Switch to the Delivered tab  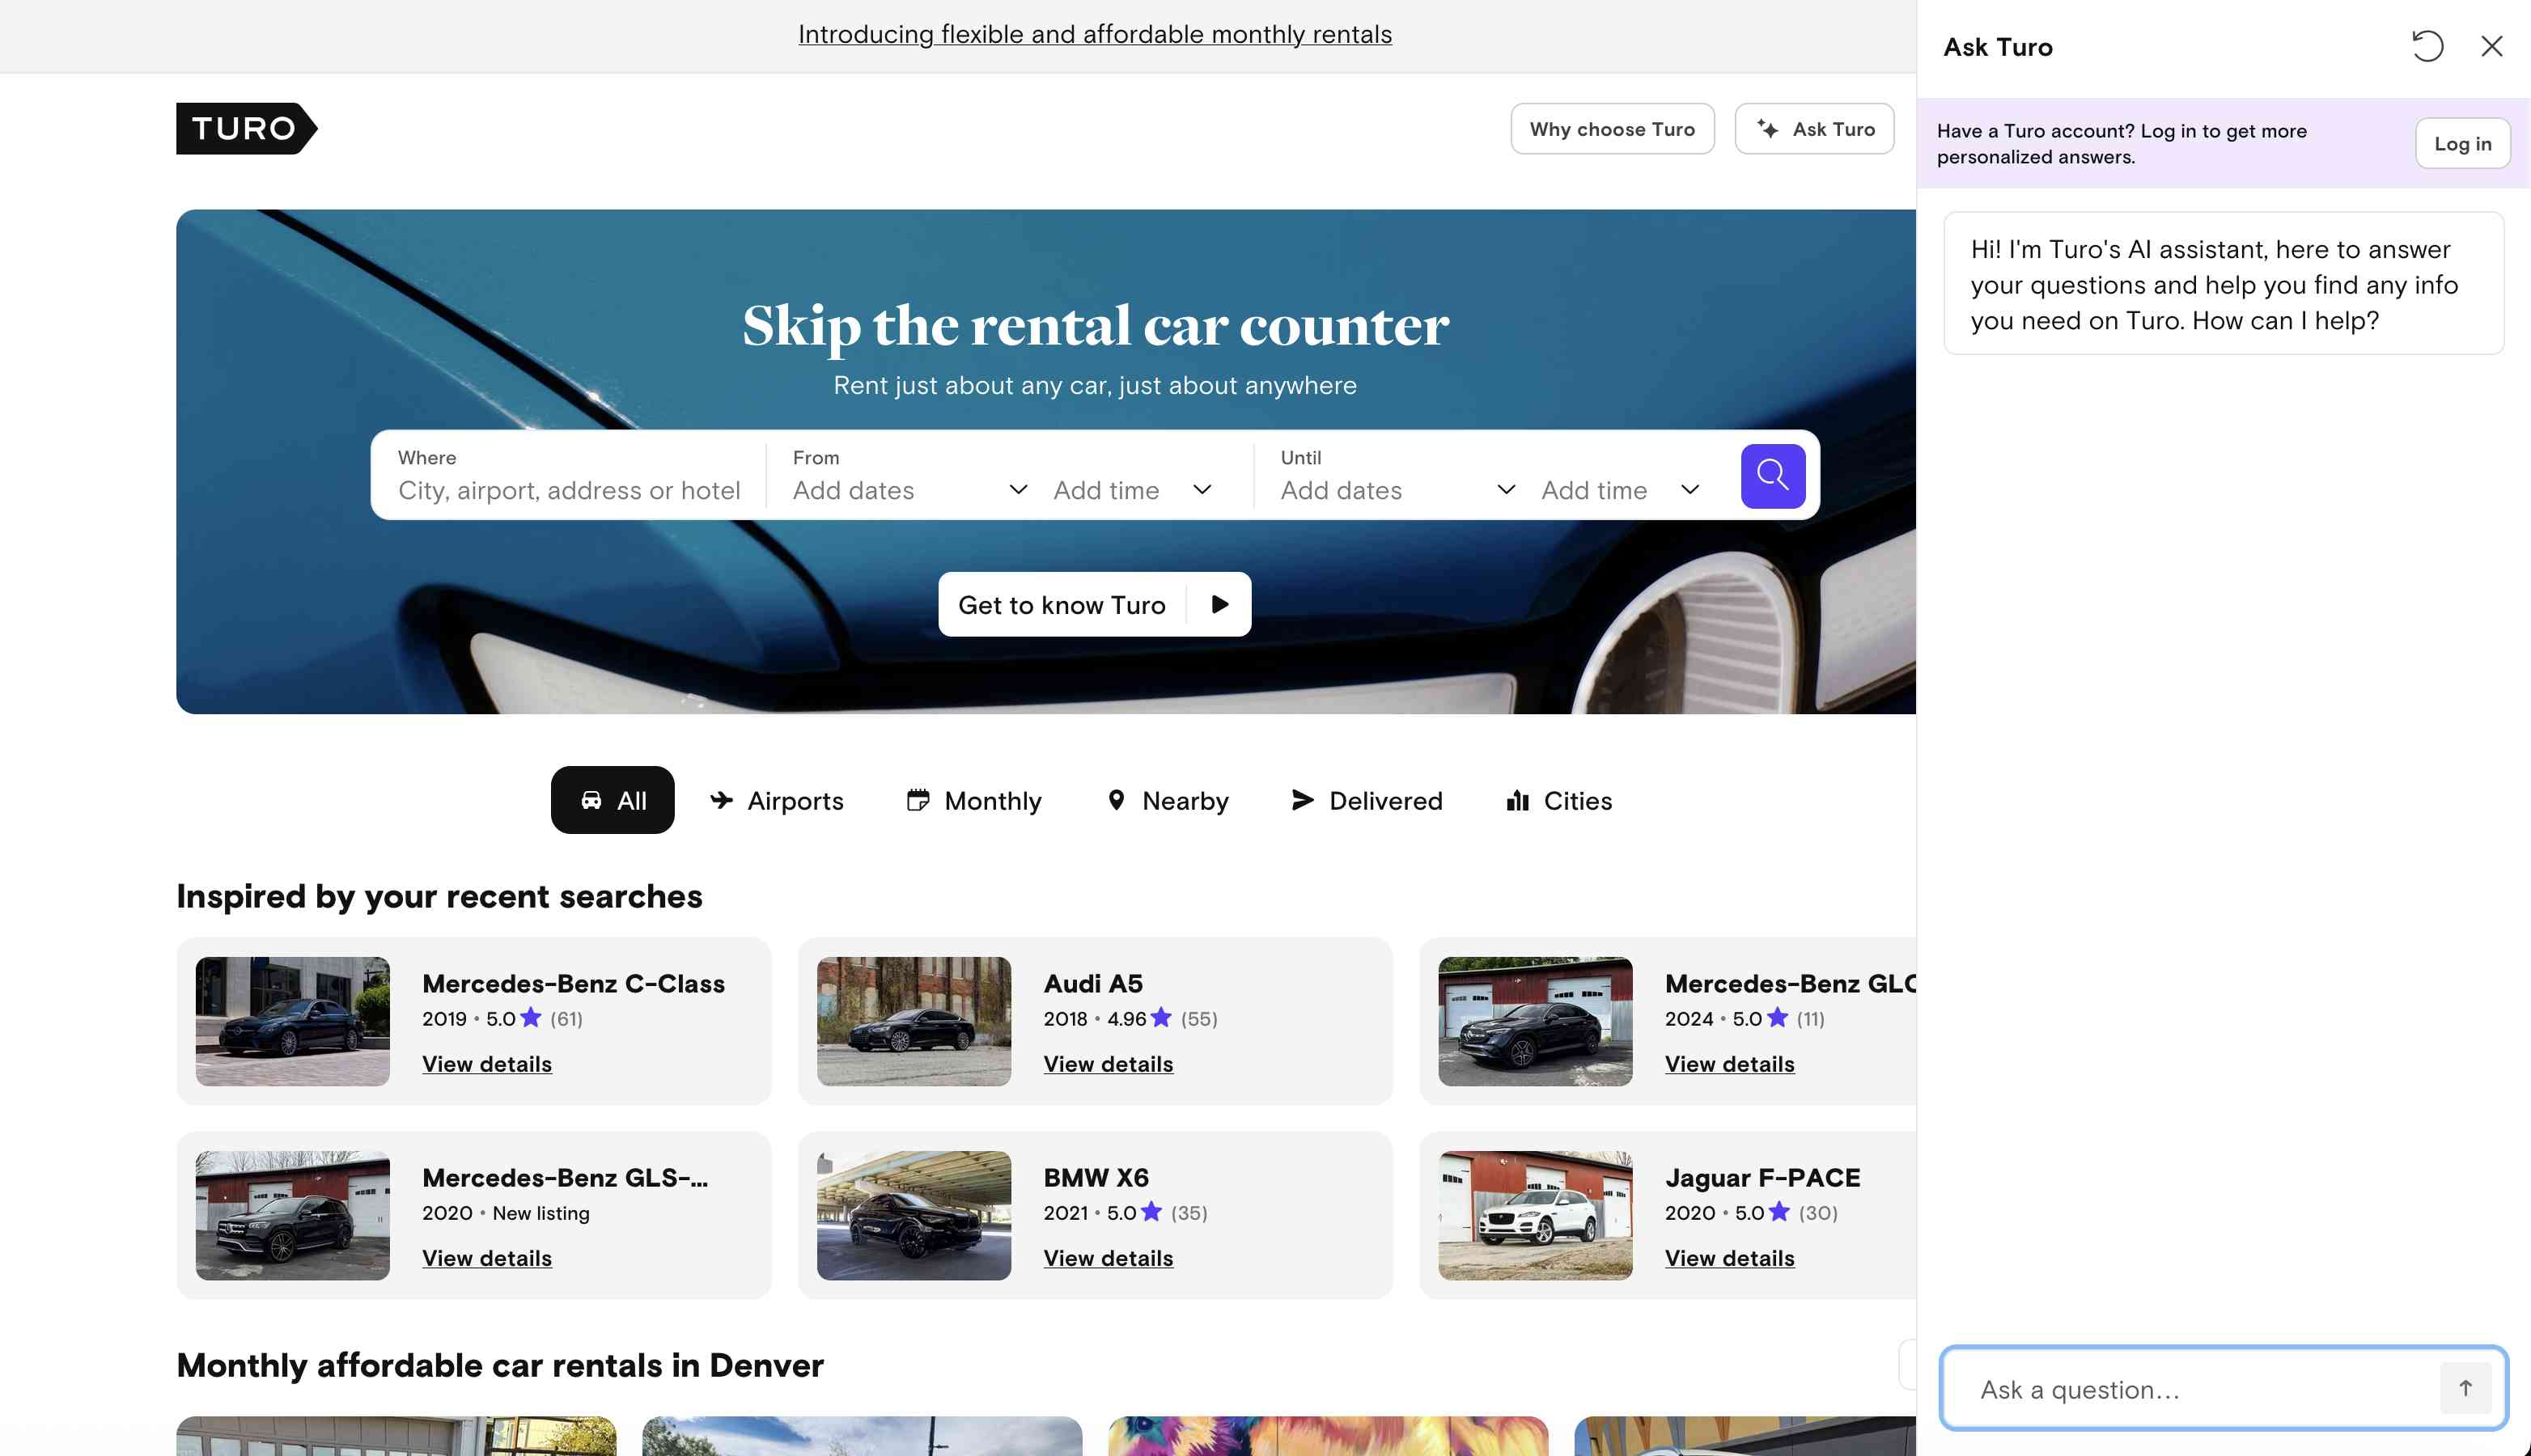point(1366,800)
